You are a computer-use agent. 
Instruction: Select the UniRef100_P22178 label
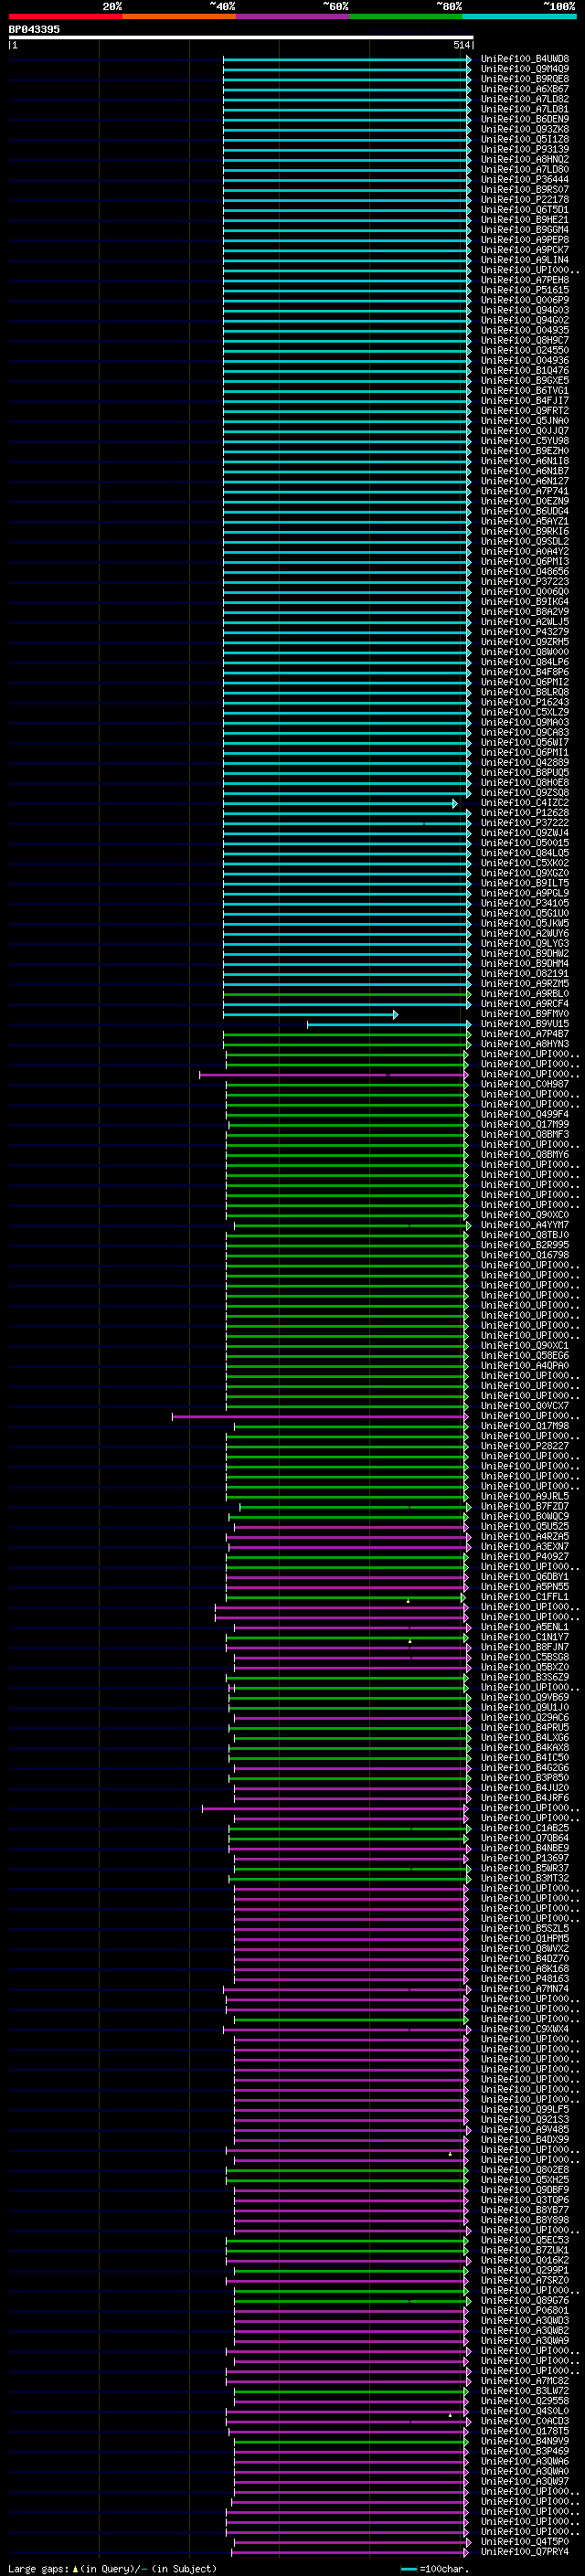pos(525,199)
